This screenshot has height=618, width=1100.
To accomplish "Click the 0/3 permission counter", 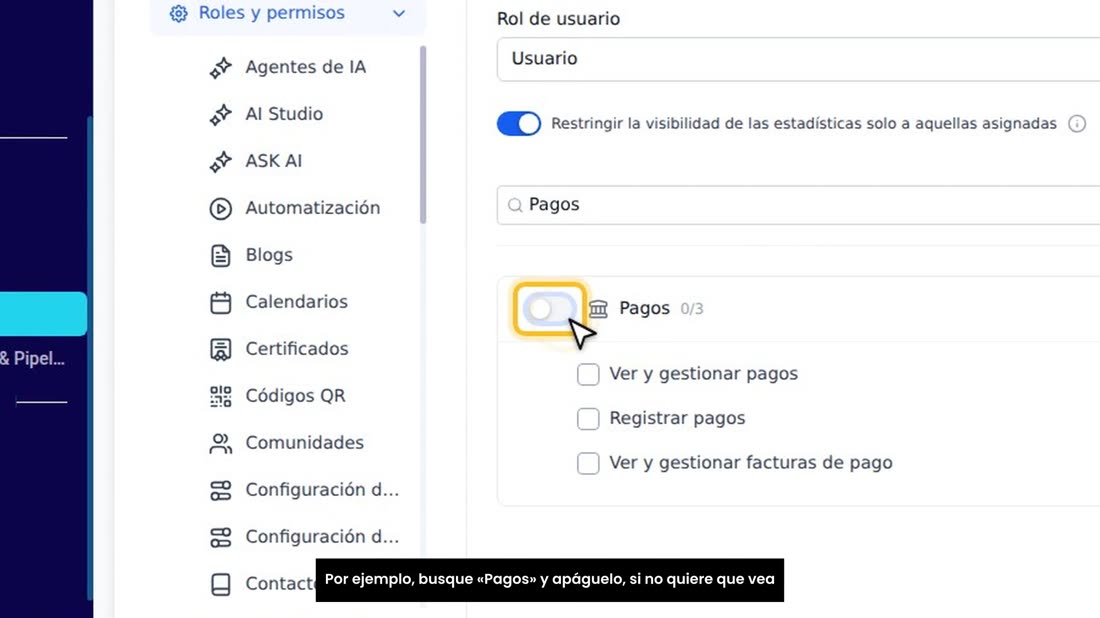I will point(692,309).
